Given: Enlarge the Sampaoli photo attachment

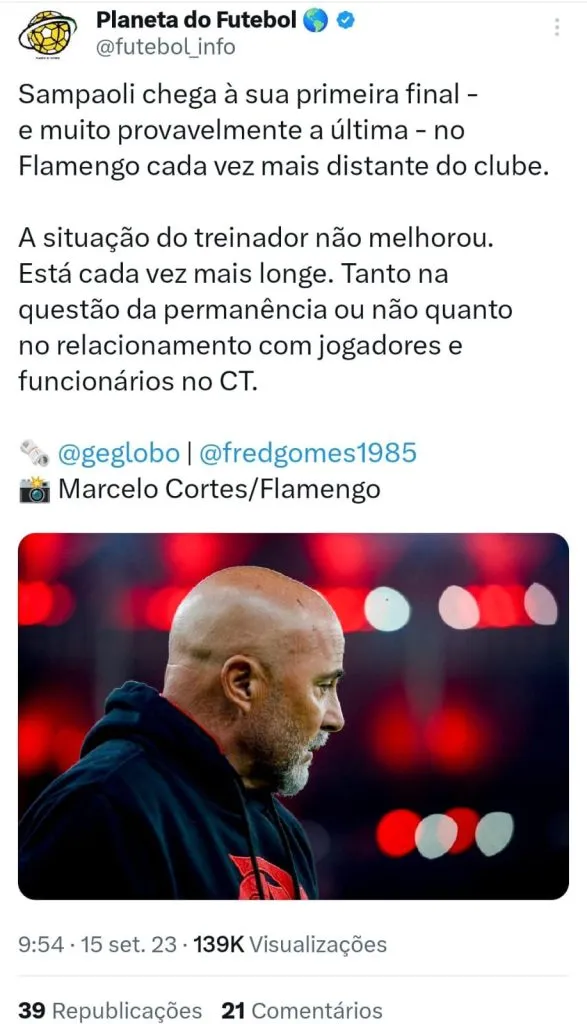Looking at the screenshot, I should 293,716.
